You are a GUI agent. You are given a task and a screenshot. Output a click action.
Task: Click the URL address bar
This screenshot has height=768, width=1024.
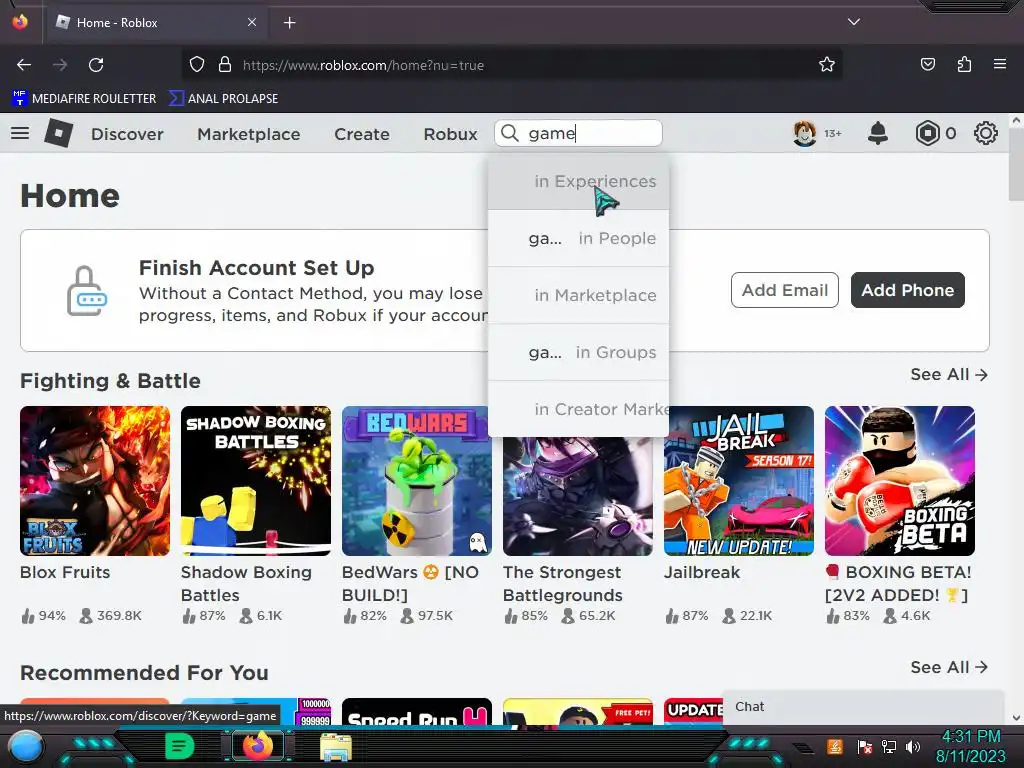point(511,65)
